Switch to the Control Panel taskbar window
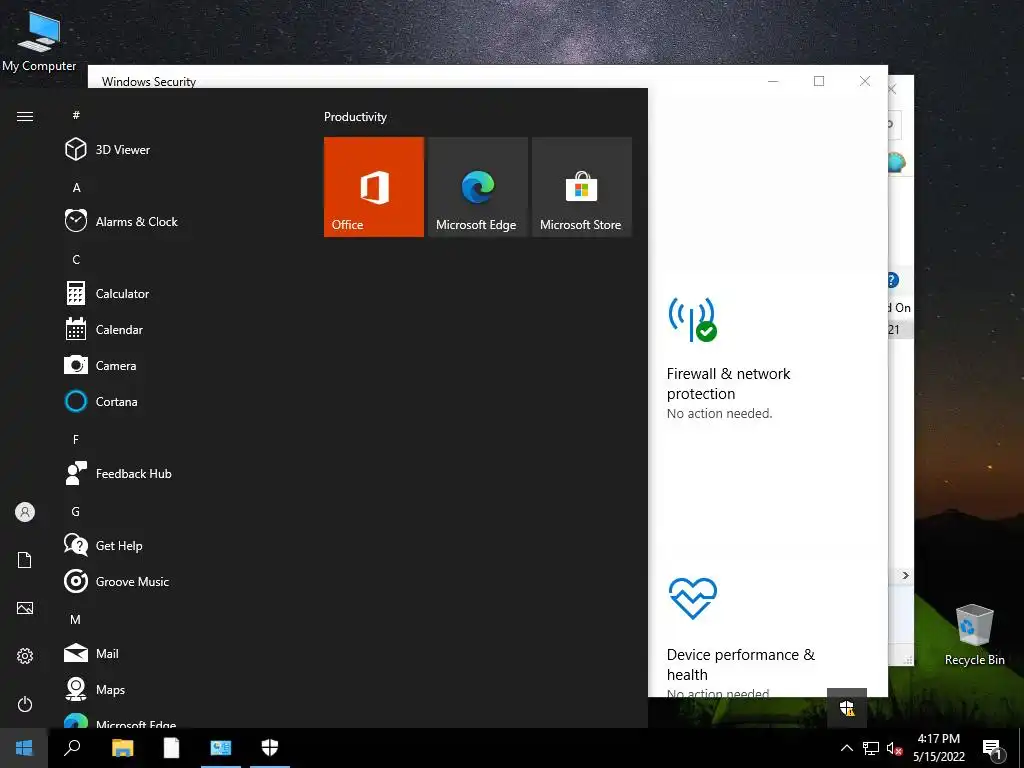Screen dimensions: 1024x768 tap(221, 748)
